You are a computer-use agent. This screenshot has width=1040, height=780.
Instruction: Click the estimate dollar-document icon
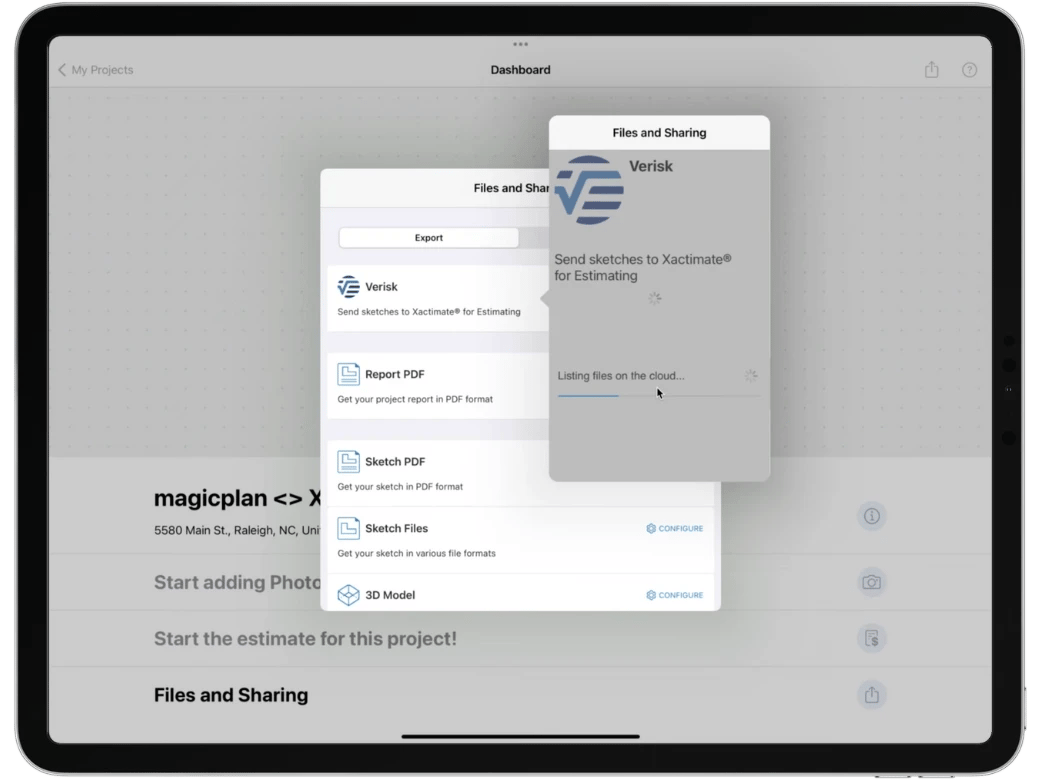pos(871,638)
